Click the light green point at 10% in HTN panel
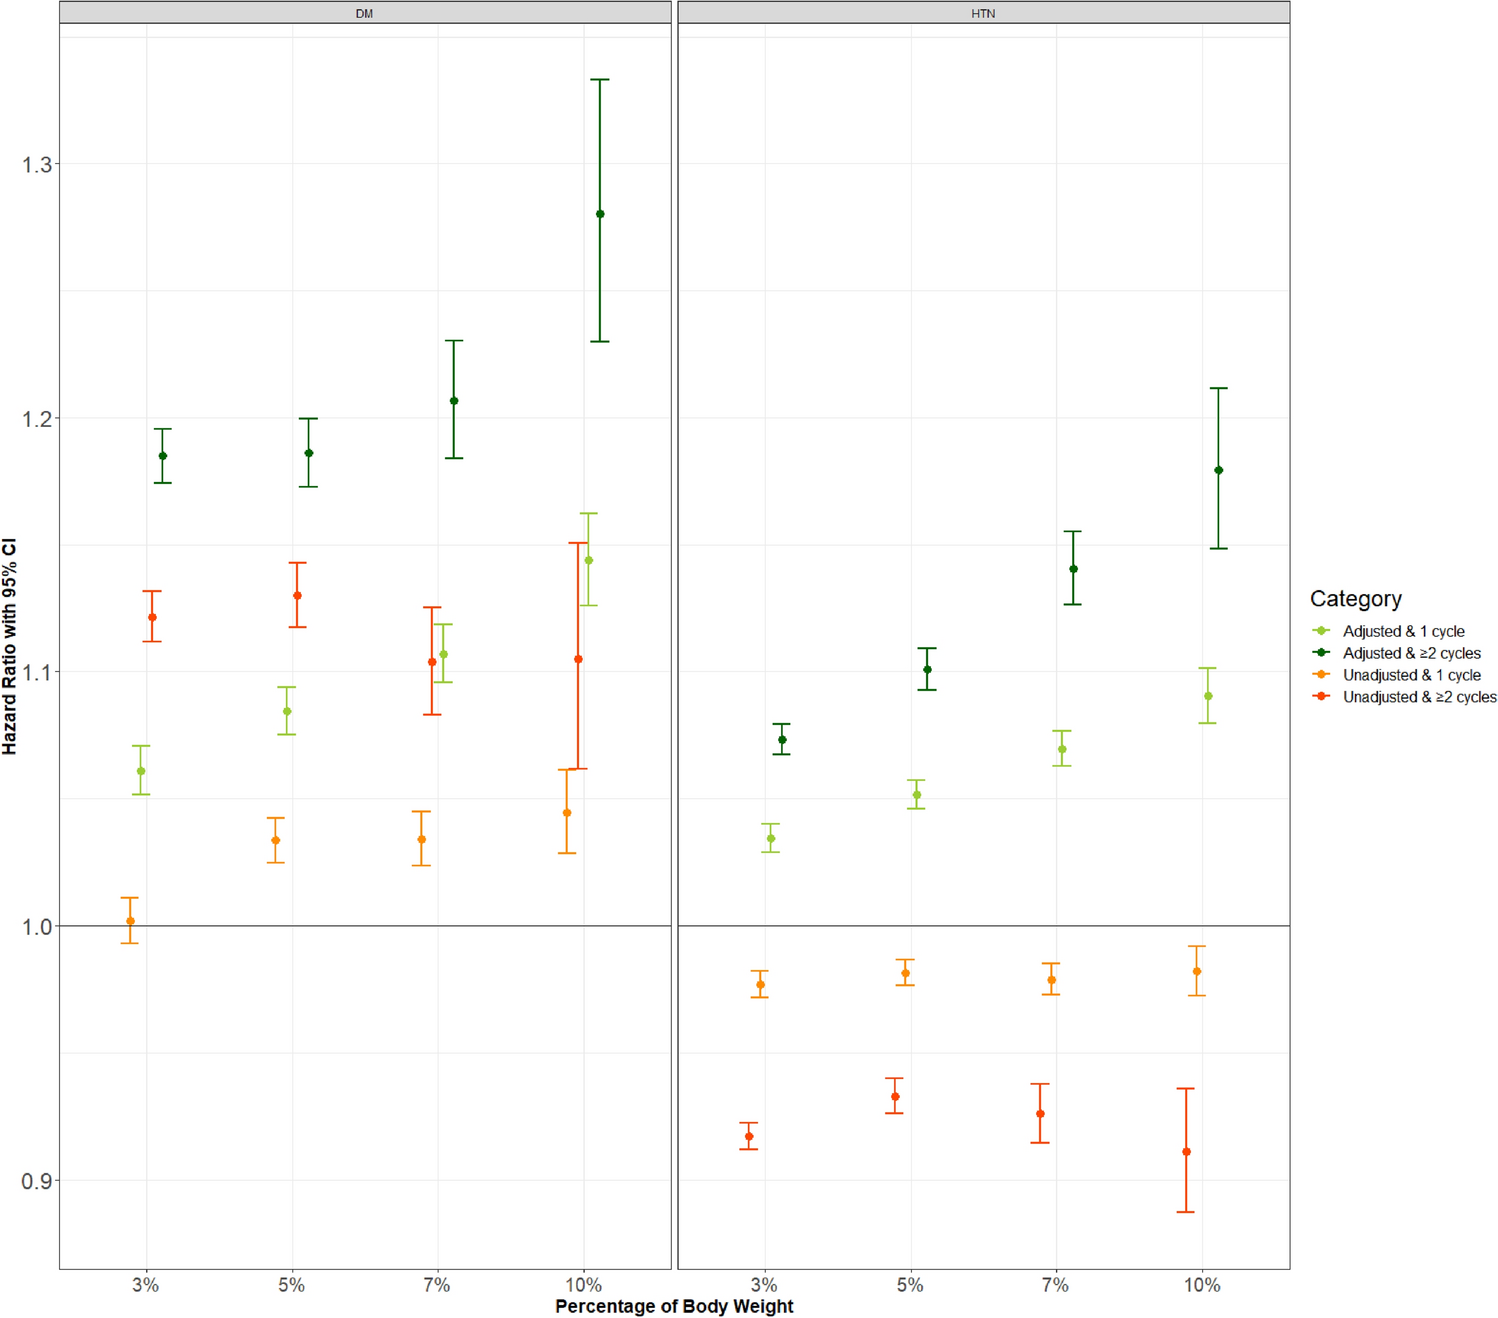 (x=1208, y=696)
